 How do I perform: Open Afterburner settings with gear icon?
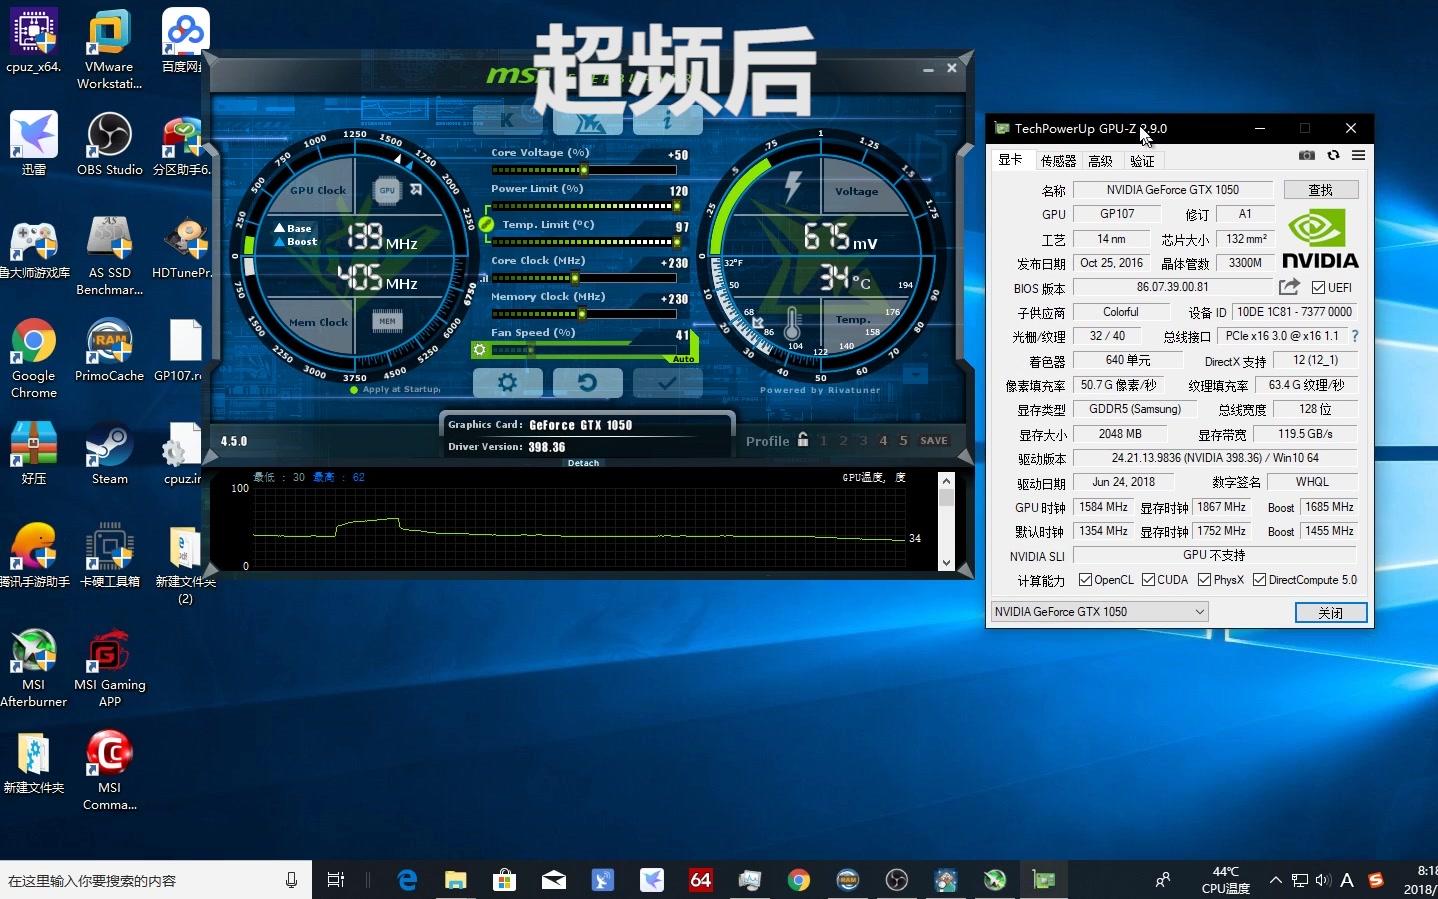pos(507,383)
